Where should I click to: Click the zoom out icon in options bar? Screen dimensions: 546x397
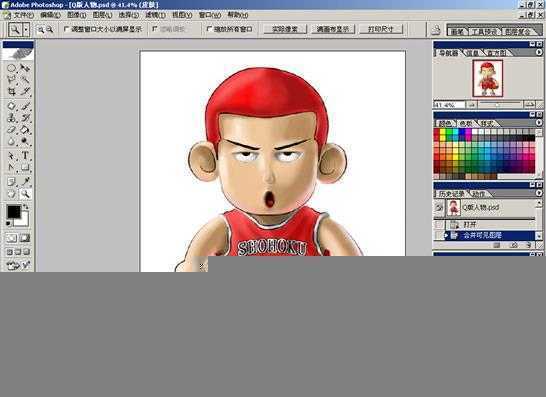50,30
